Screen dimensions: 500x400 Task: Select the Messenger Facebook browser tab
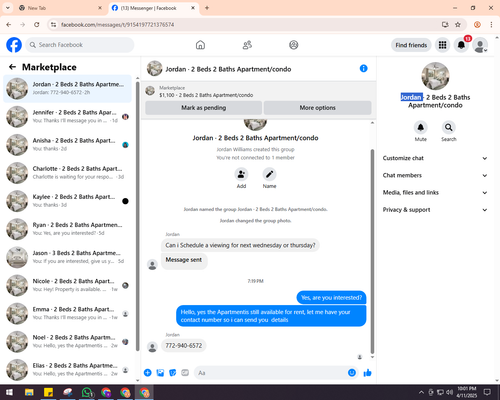coord(154,8)
